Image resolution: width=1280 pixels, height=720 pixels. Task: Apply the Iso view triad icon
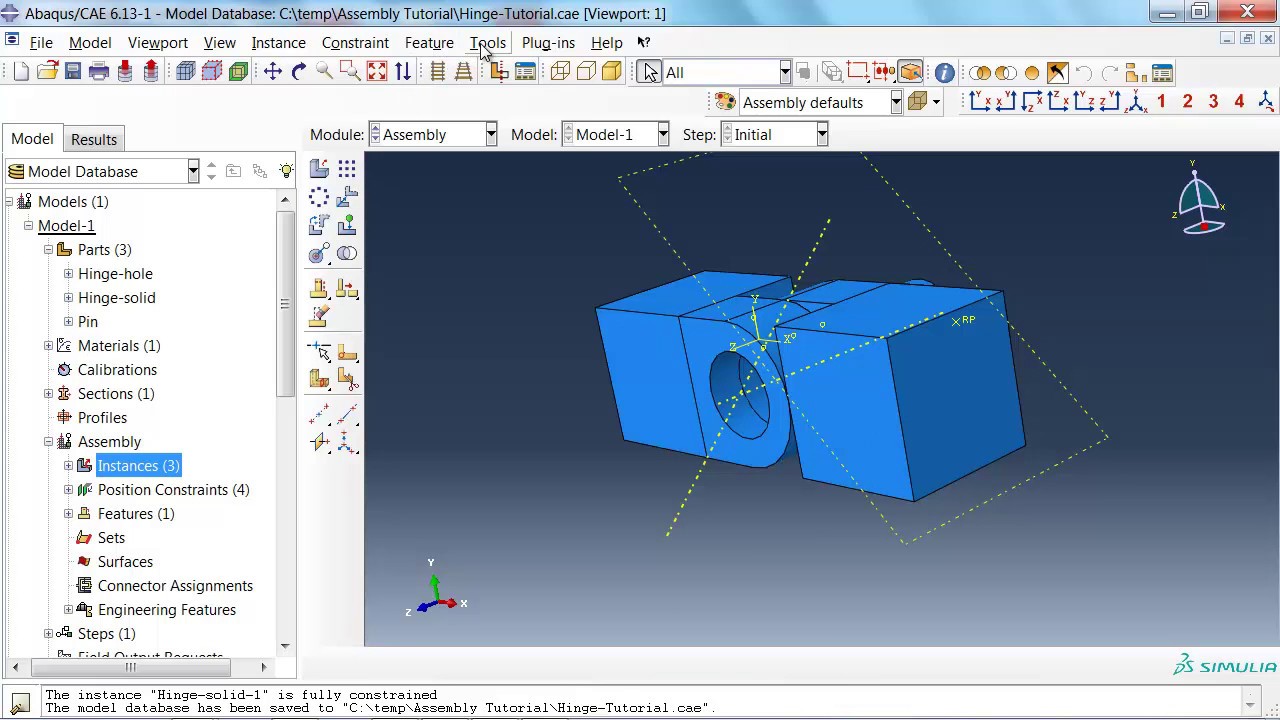click(x=1136, y=101)
